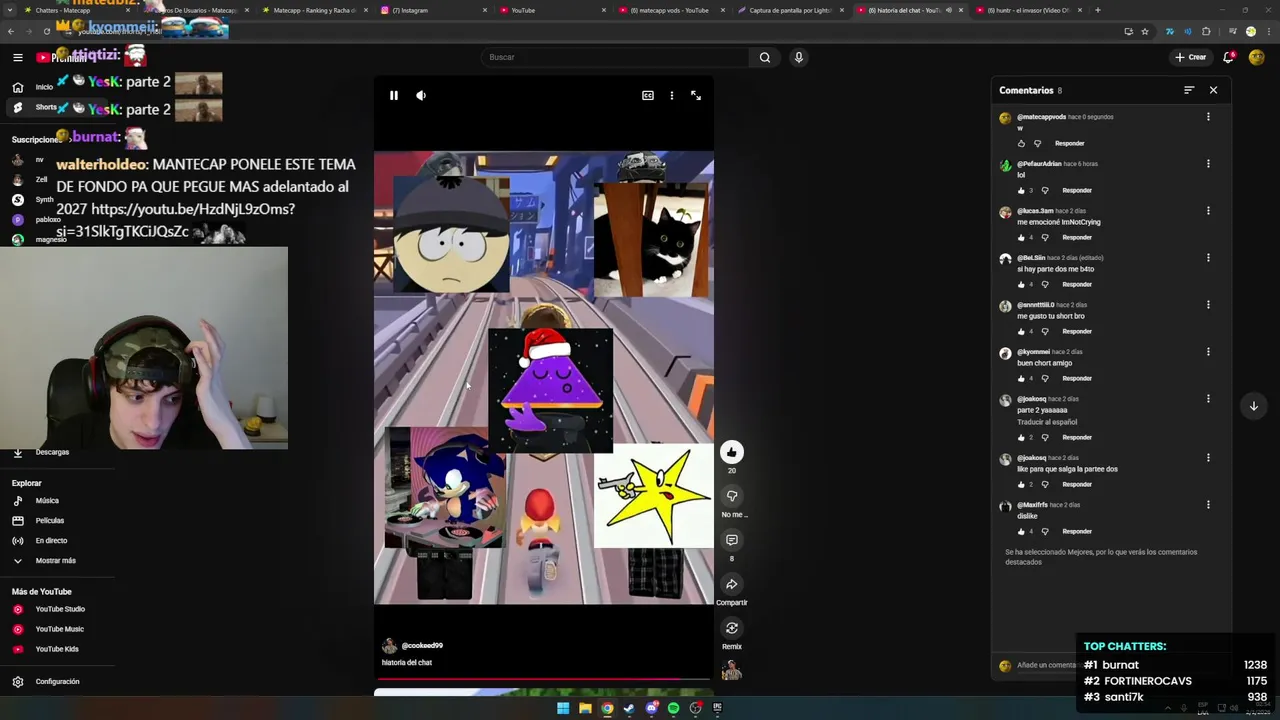Dislike the Short with the thumbs-down button
Image resolution: width=1280 pixels, height=720 pixels.
[732, 496]
